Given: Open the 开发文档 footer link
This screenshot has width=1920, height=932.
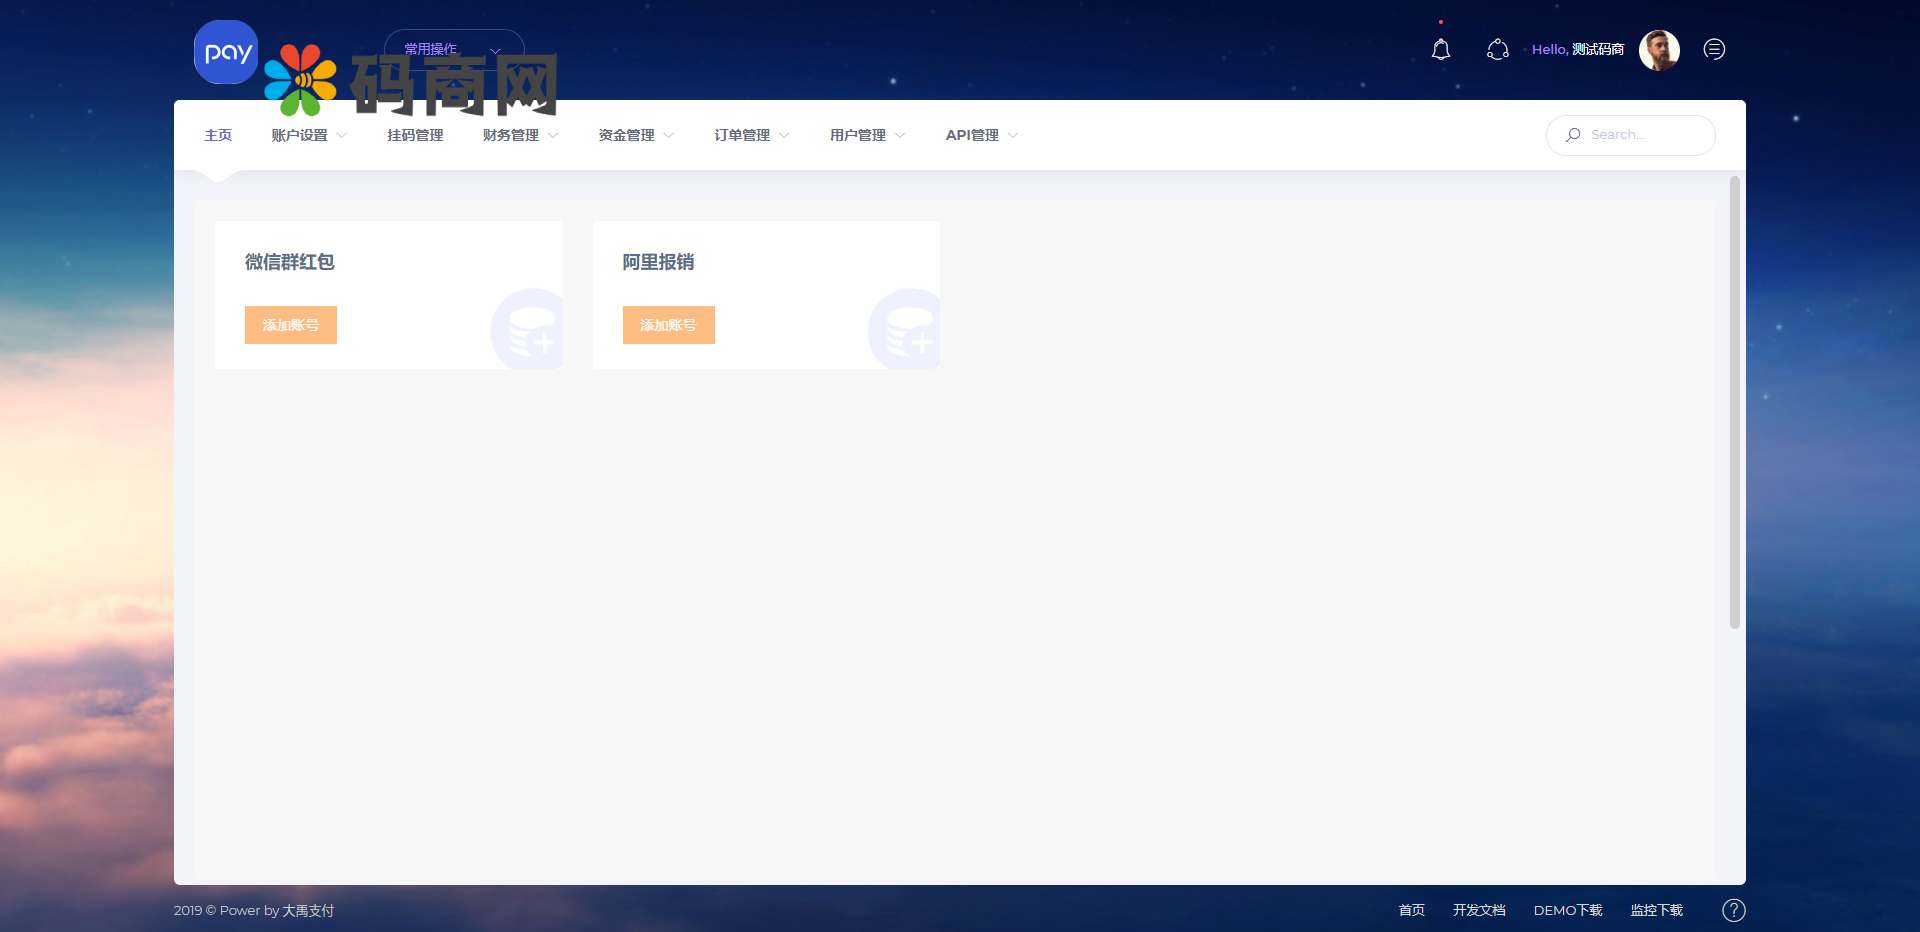Looking at the screenshot, I should (x=1479, y=910).
